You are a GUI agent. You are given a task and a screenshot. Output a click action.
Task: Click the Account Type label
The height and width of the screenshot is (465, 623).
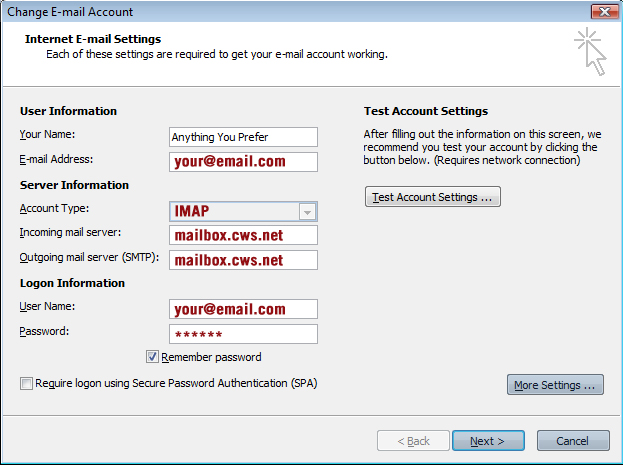click(x=54, y=209)
